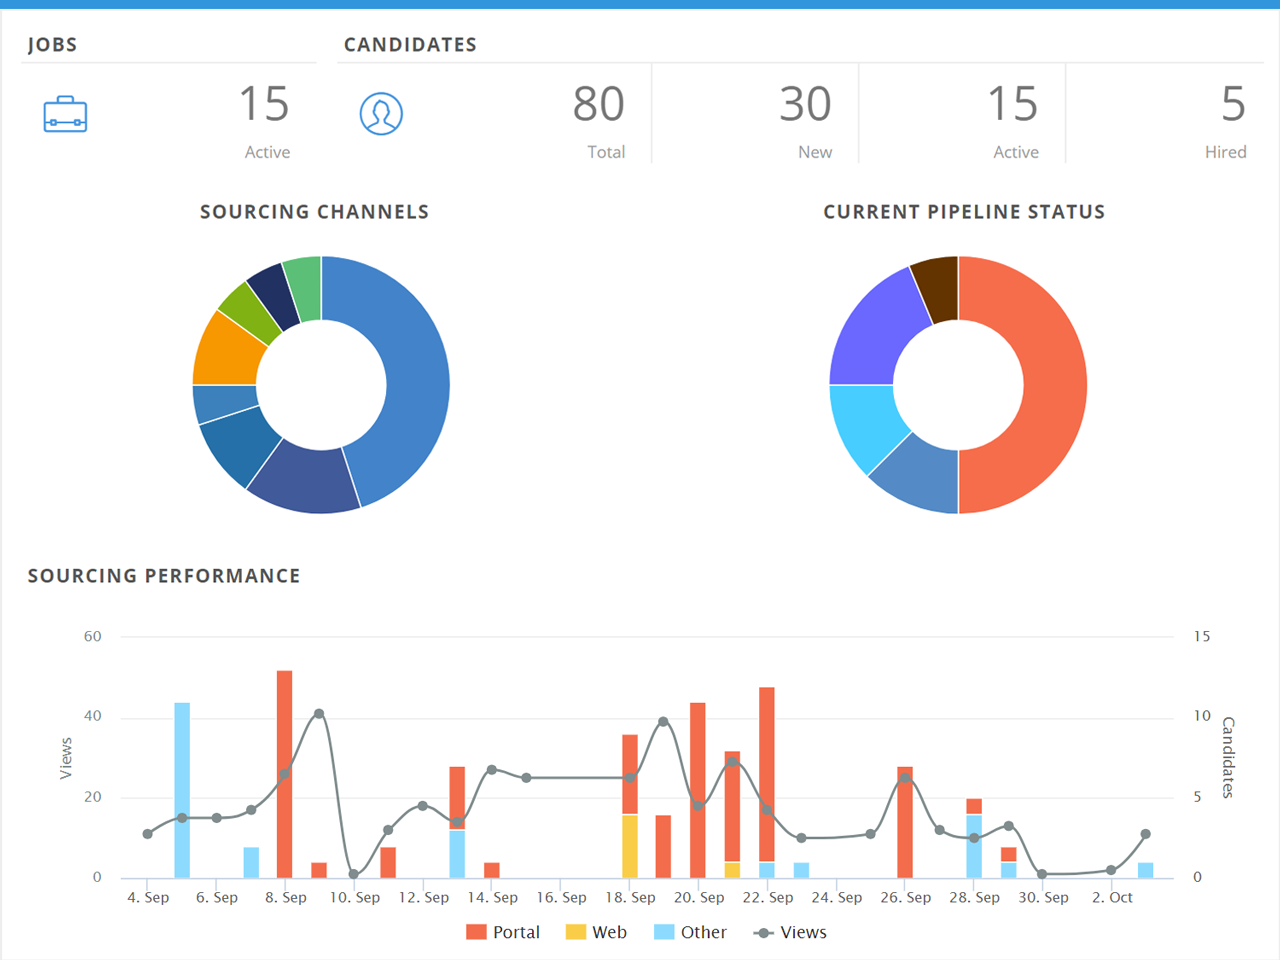Toggle the Portal series in the legend

coord(503,932)
